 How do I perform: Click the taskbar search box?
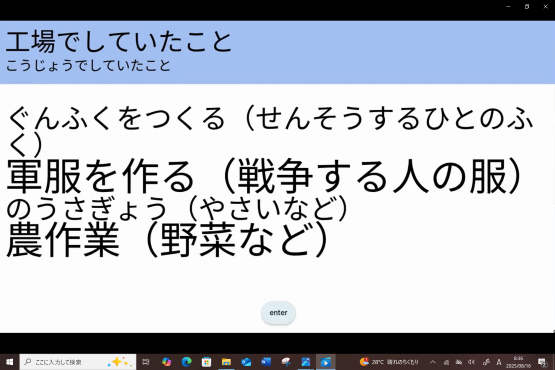pyautogui.click(x=78, y=362)
